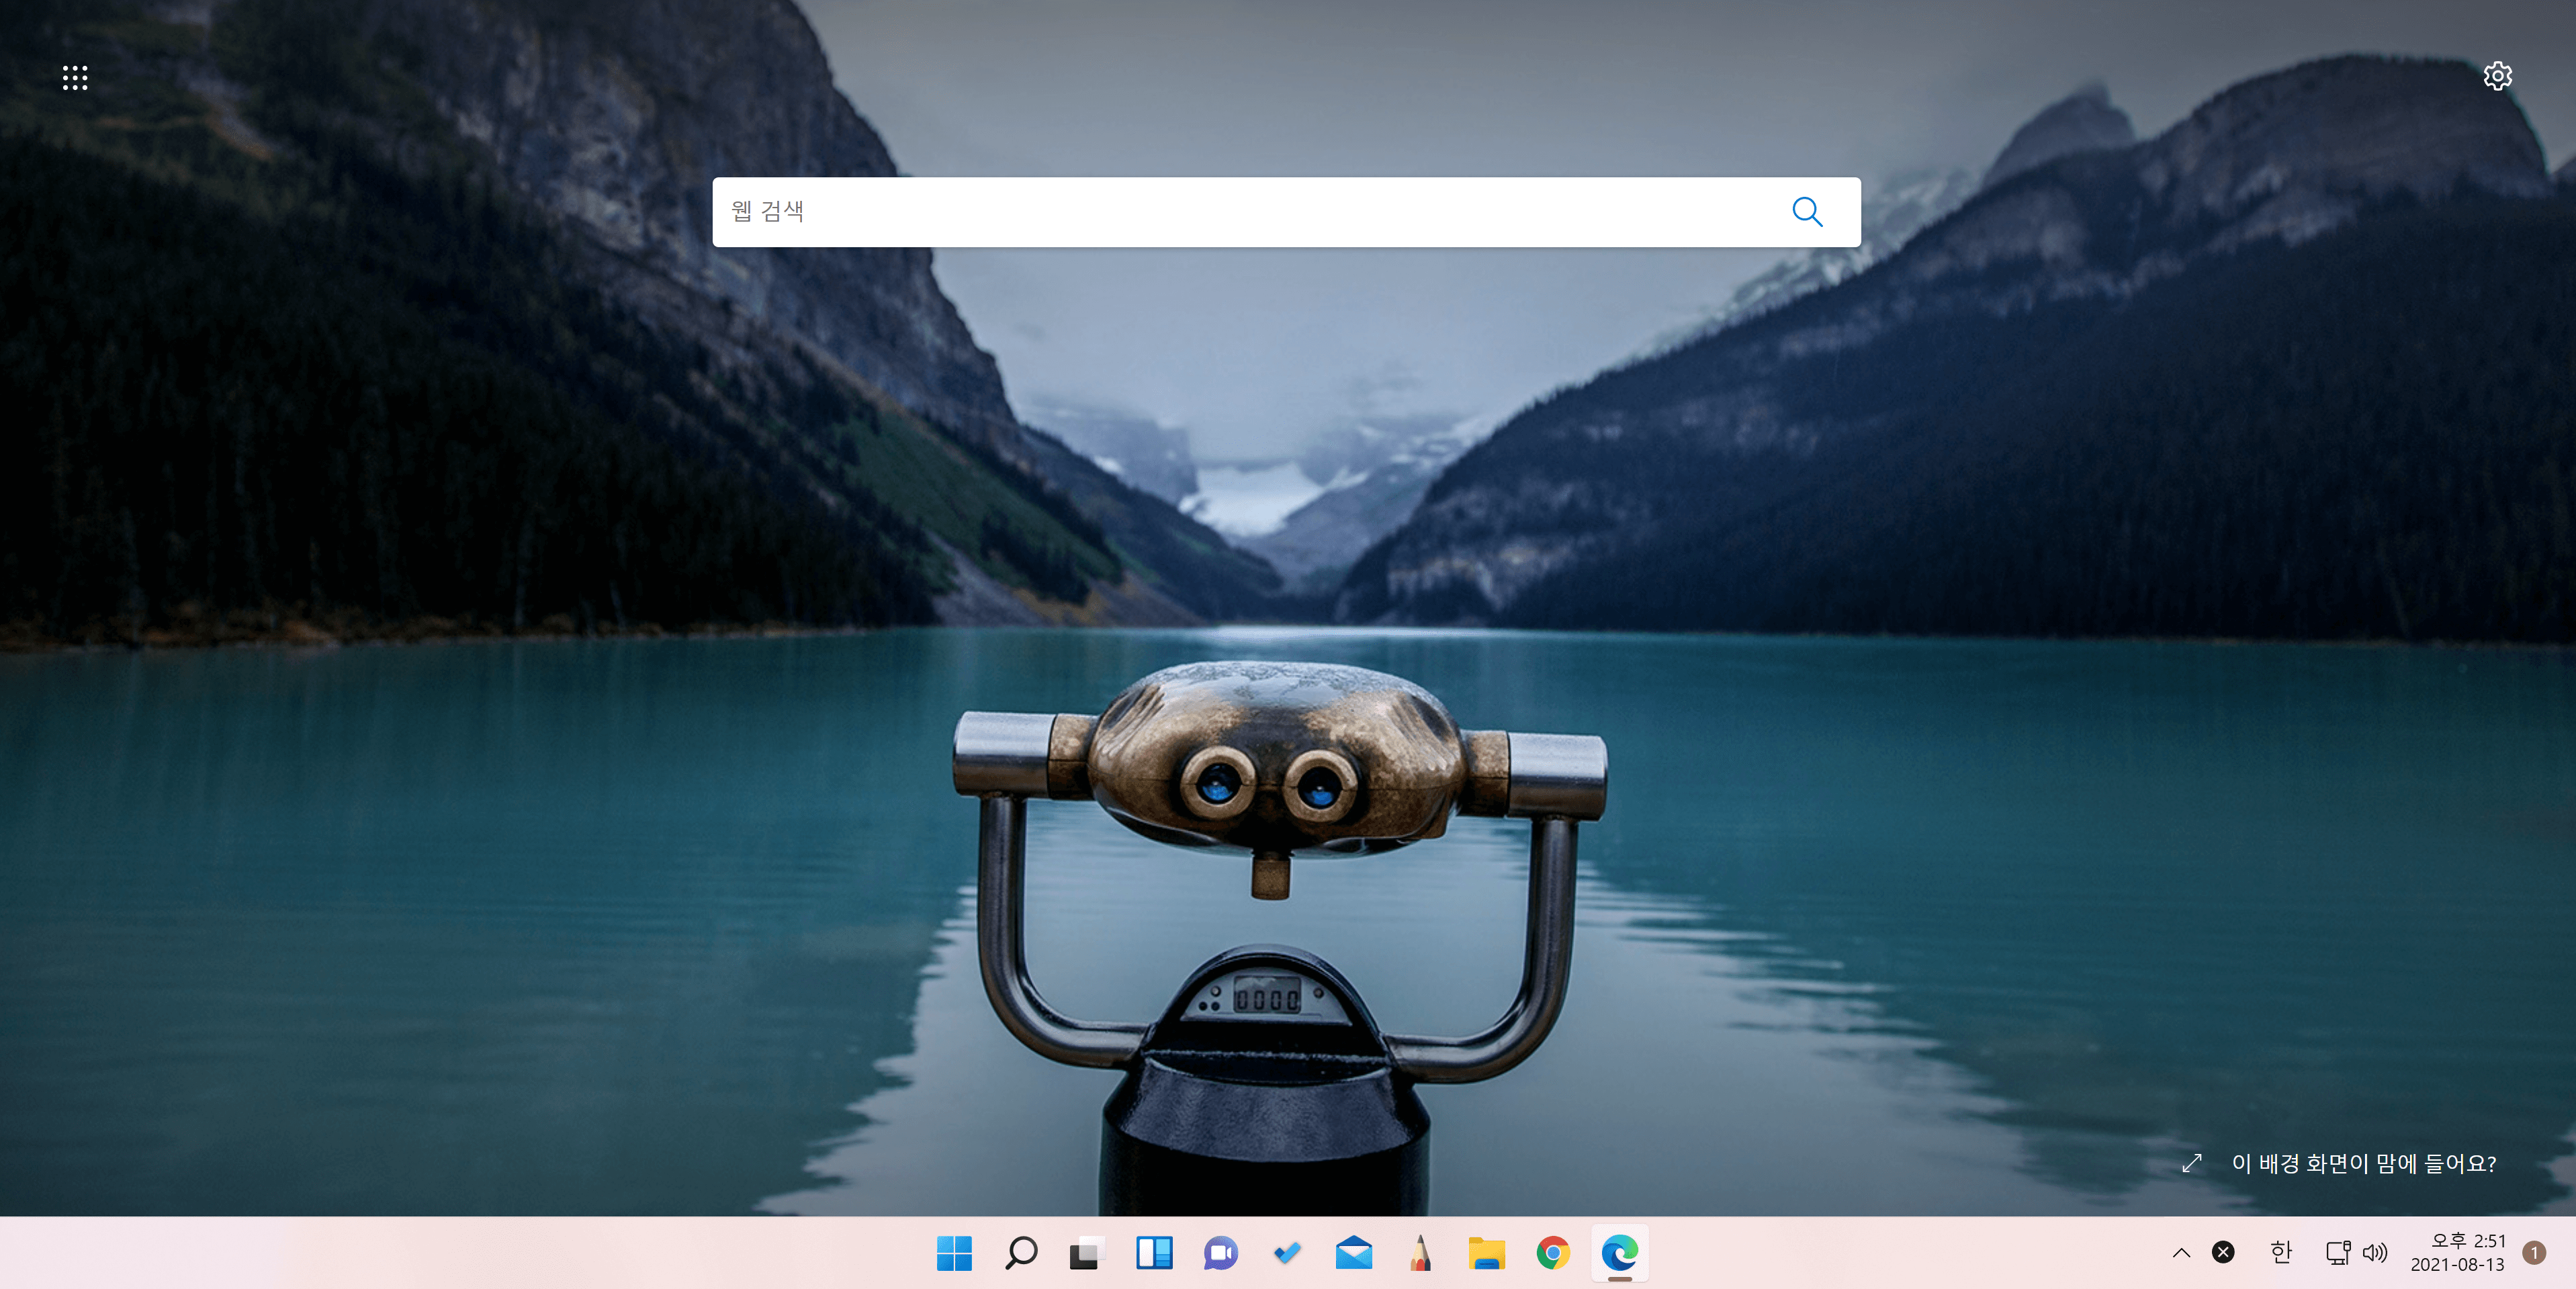Open page settings gear icon

[2497, 76]
